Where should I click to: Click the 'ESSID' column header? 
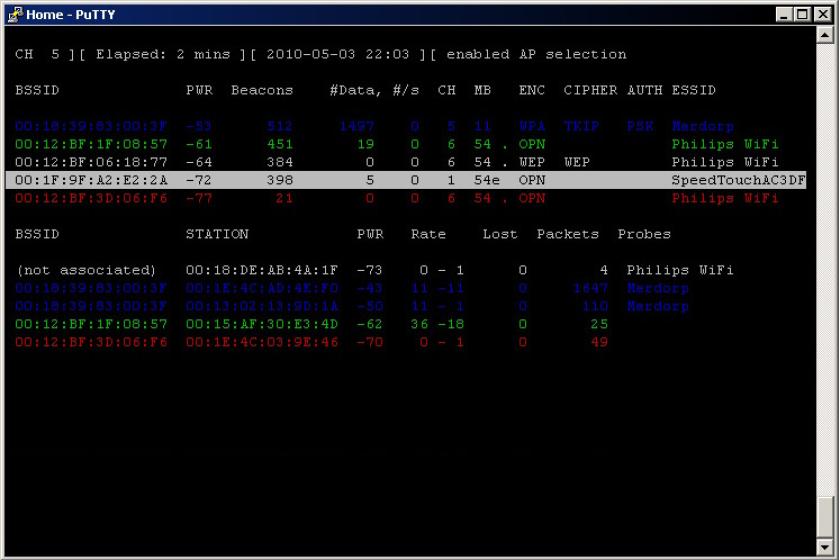(694, 91)
